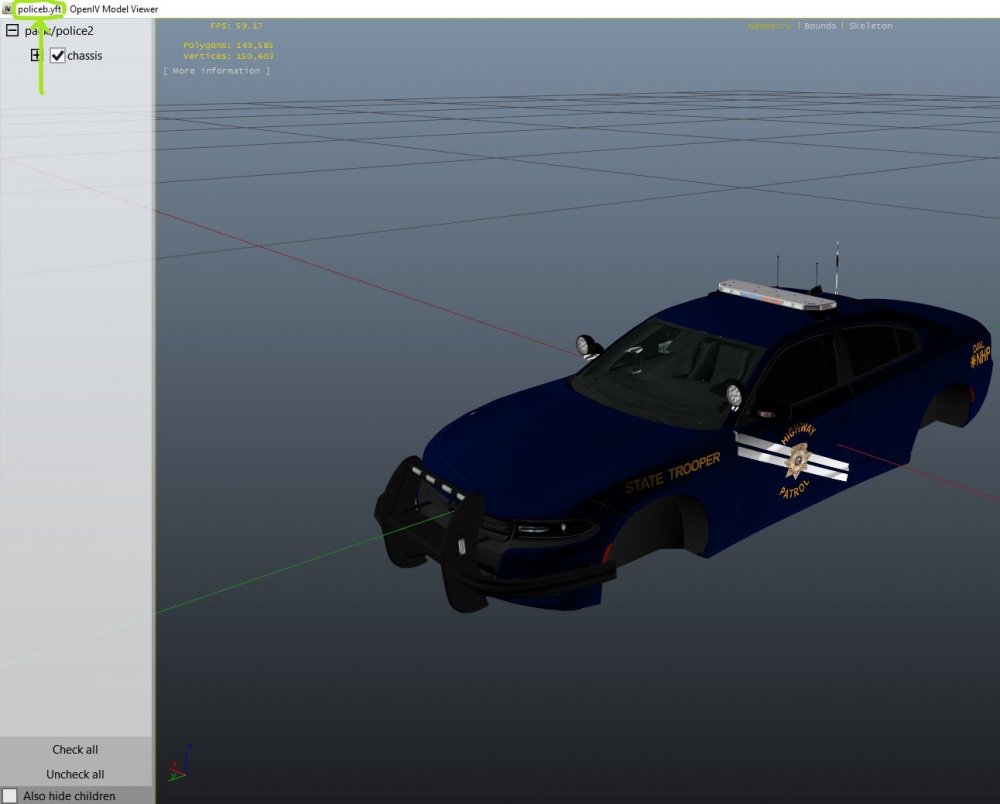Enable the Also hide children option
This screenshot has width=1000, height=804.
pos(10,796)
